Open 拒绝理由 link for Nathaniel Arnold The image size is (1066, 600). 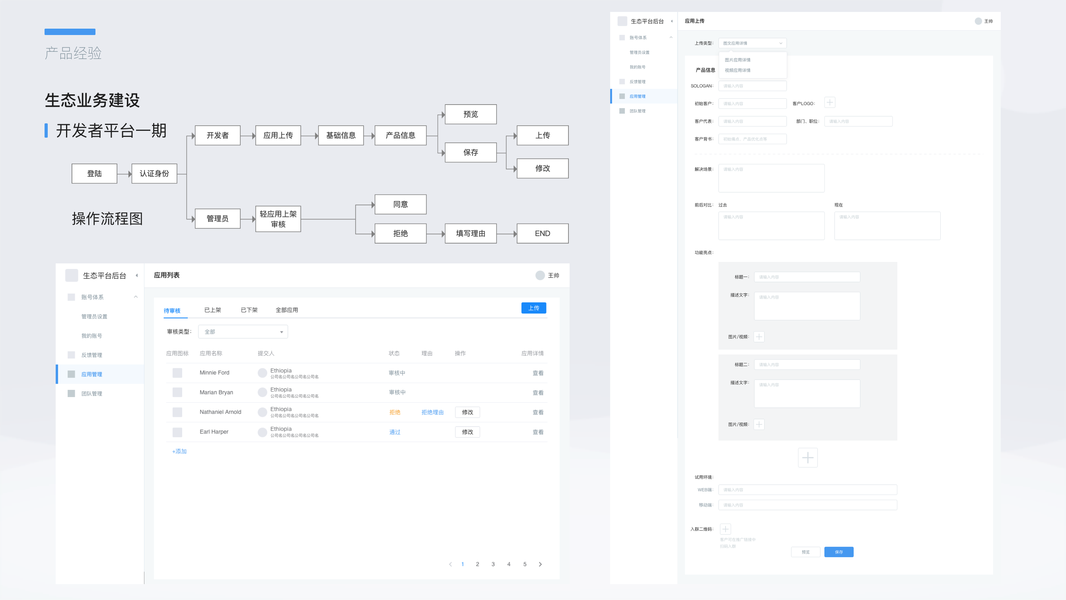tap(432, 412)
